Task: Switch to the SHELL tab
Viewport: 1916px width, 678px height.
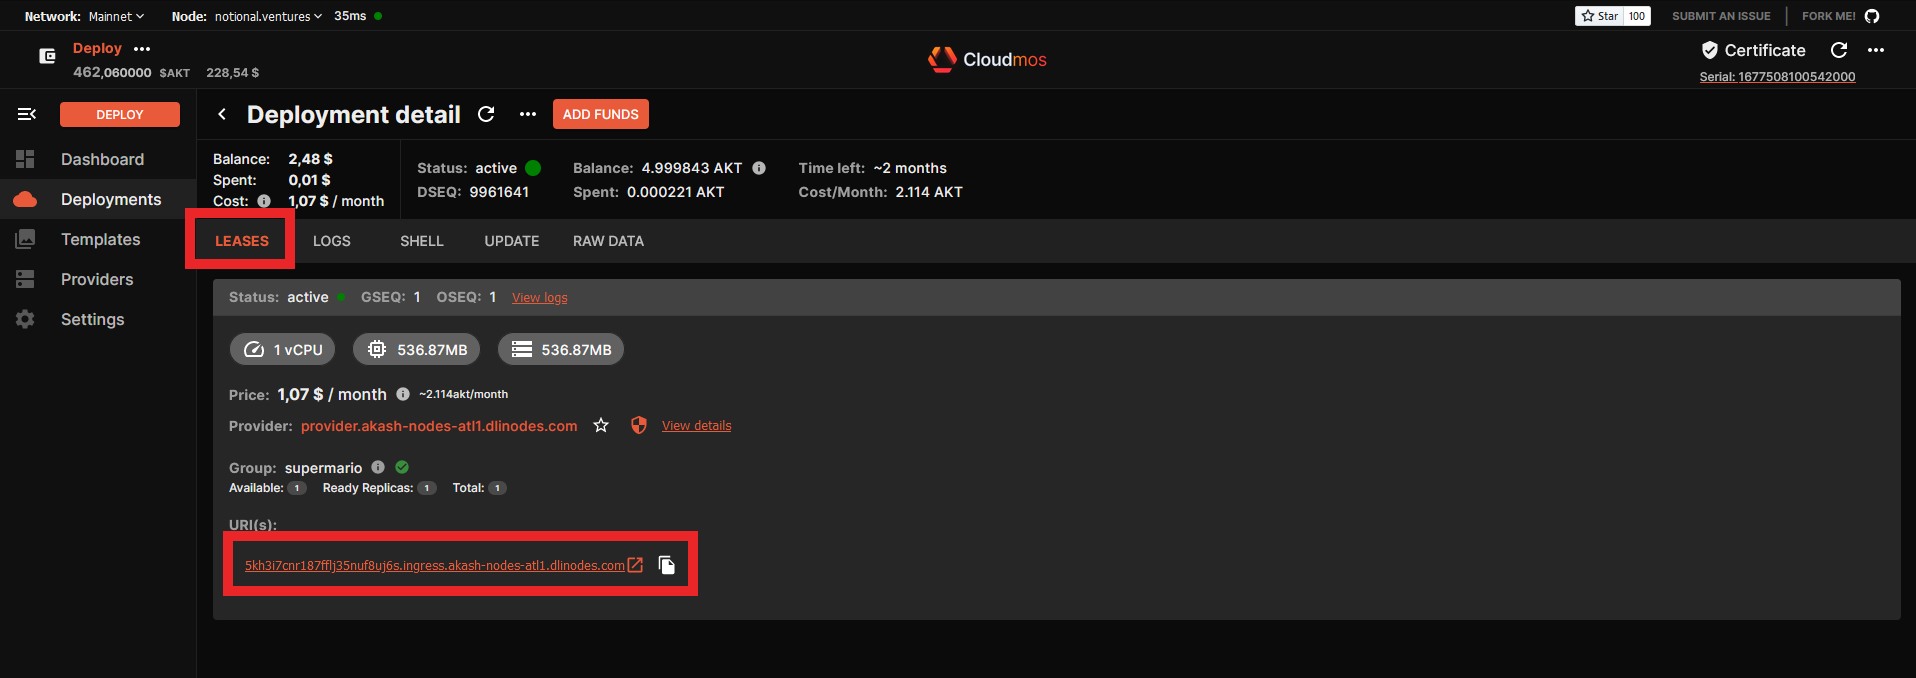Action: [421, 241]
